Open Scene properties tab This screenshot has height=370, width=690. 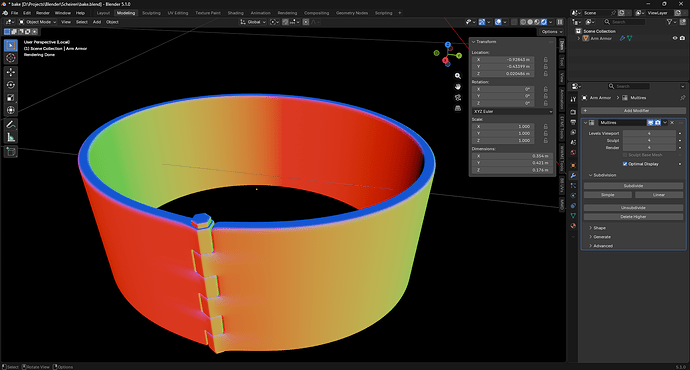click(x=573, y=143)
